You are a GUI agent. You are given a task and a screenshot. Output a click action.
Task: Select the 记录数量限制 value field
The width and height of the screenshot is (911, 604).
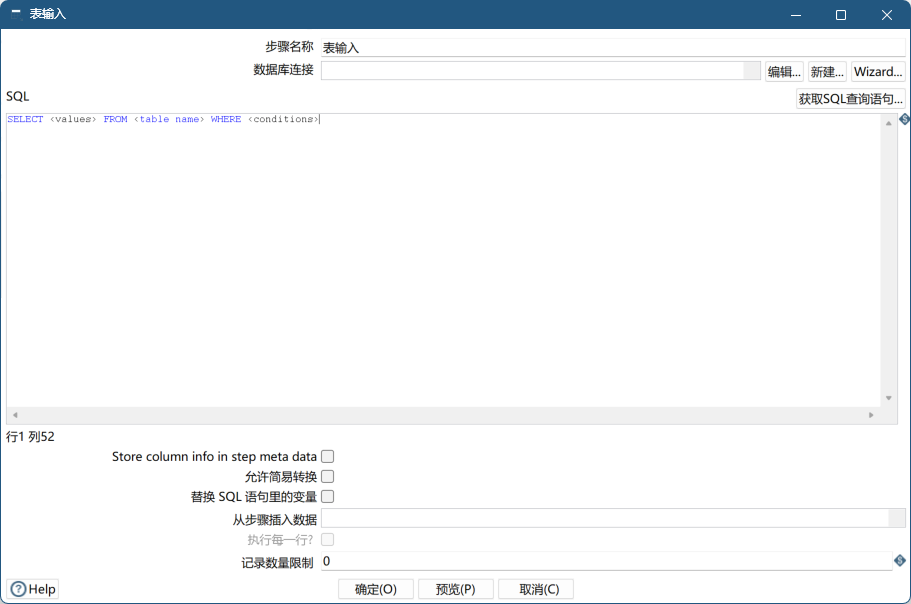pos(600,561)
